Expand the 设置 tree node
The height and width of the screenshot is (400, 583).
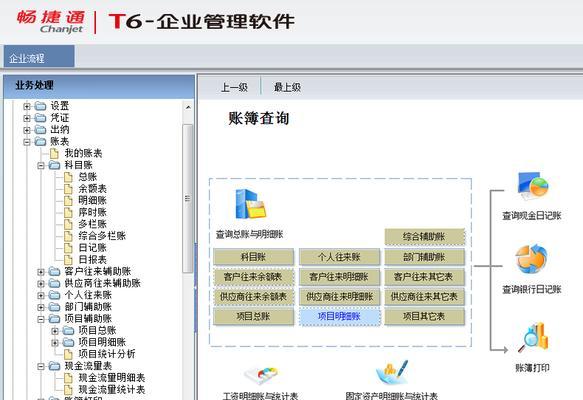coord(26,106)
